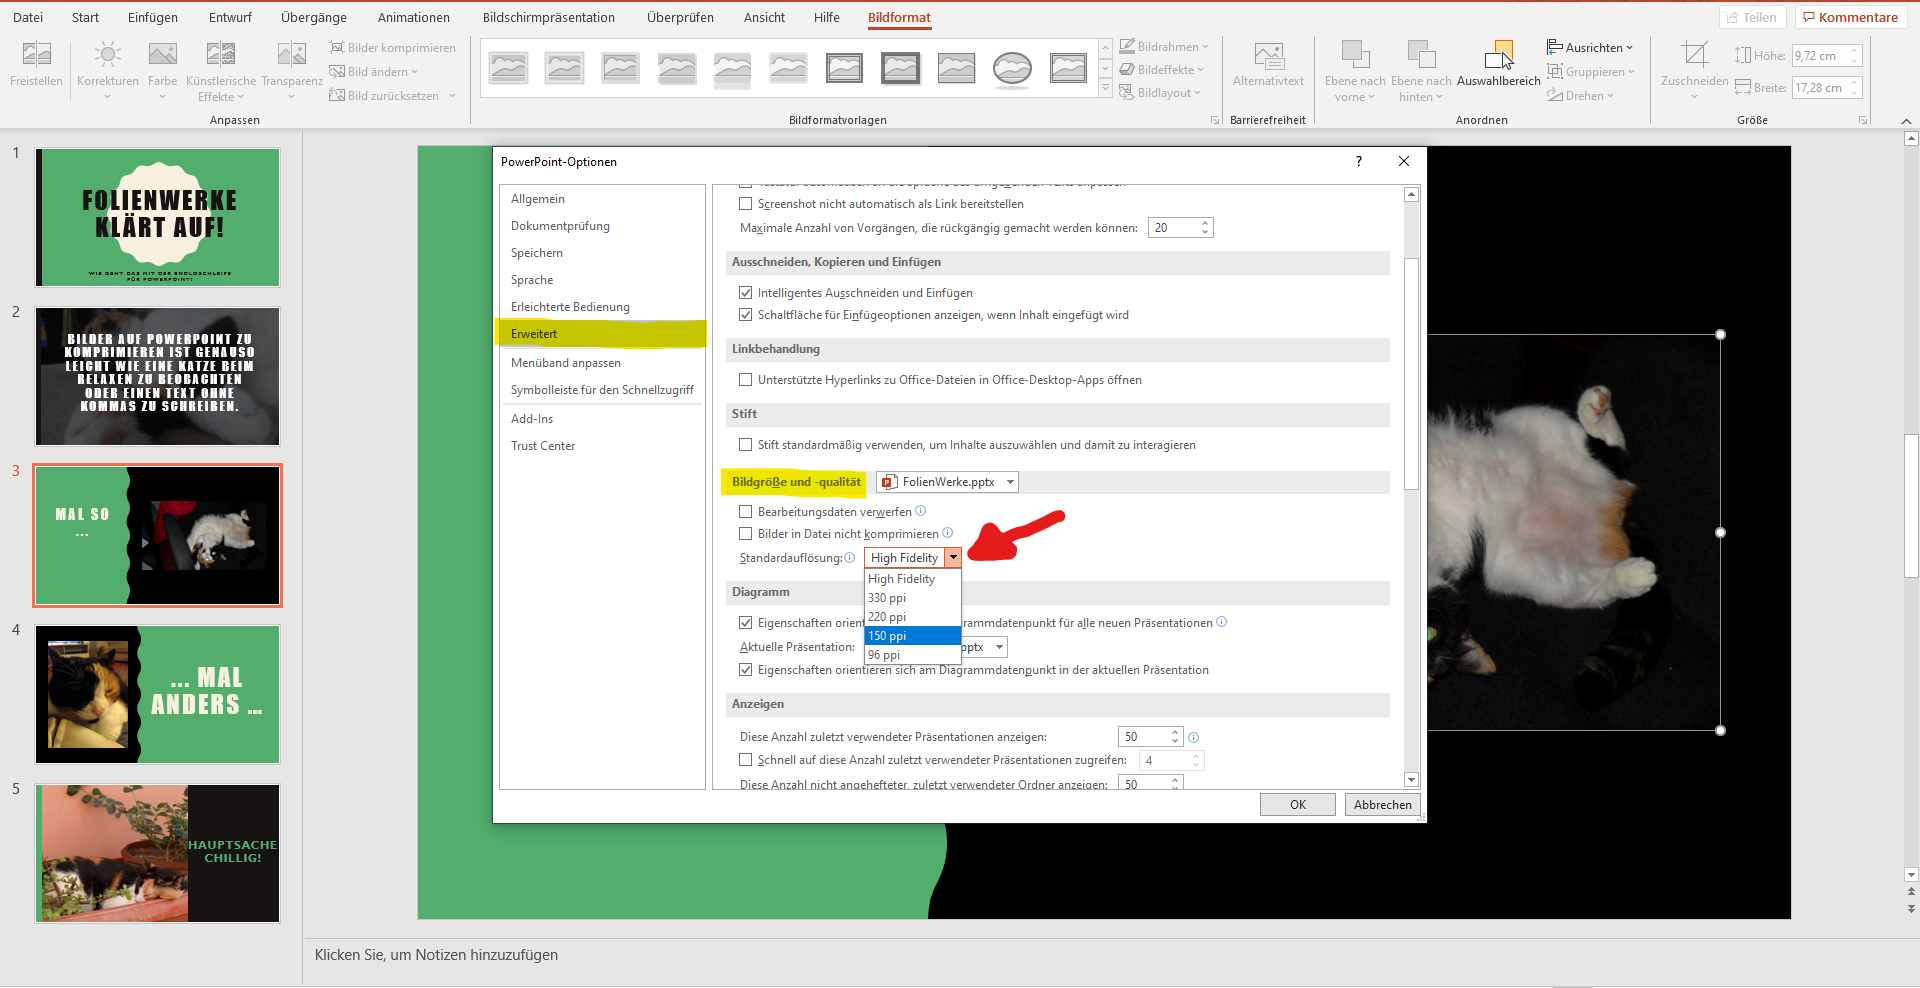This screenshot has height=988, width=1920.
Task: Open the Farbe color tool
Action: pyautogui.click(x=162, y=55)
